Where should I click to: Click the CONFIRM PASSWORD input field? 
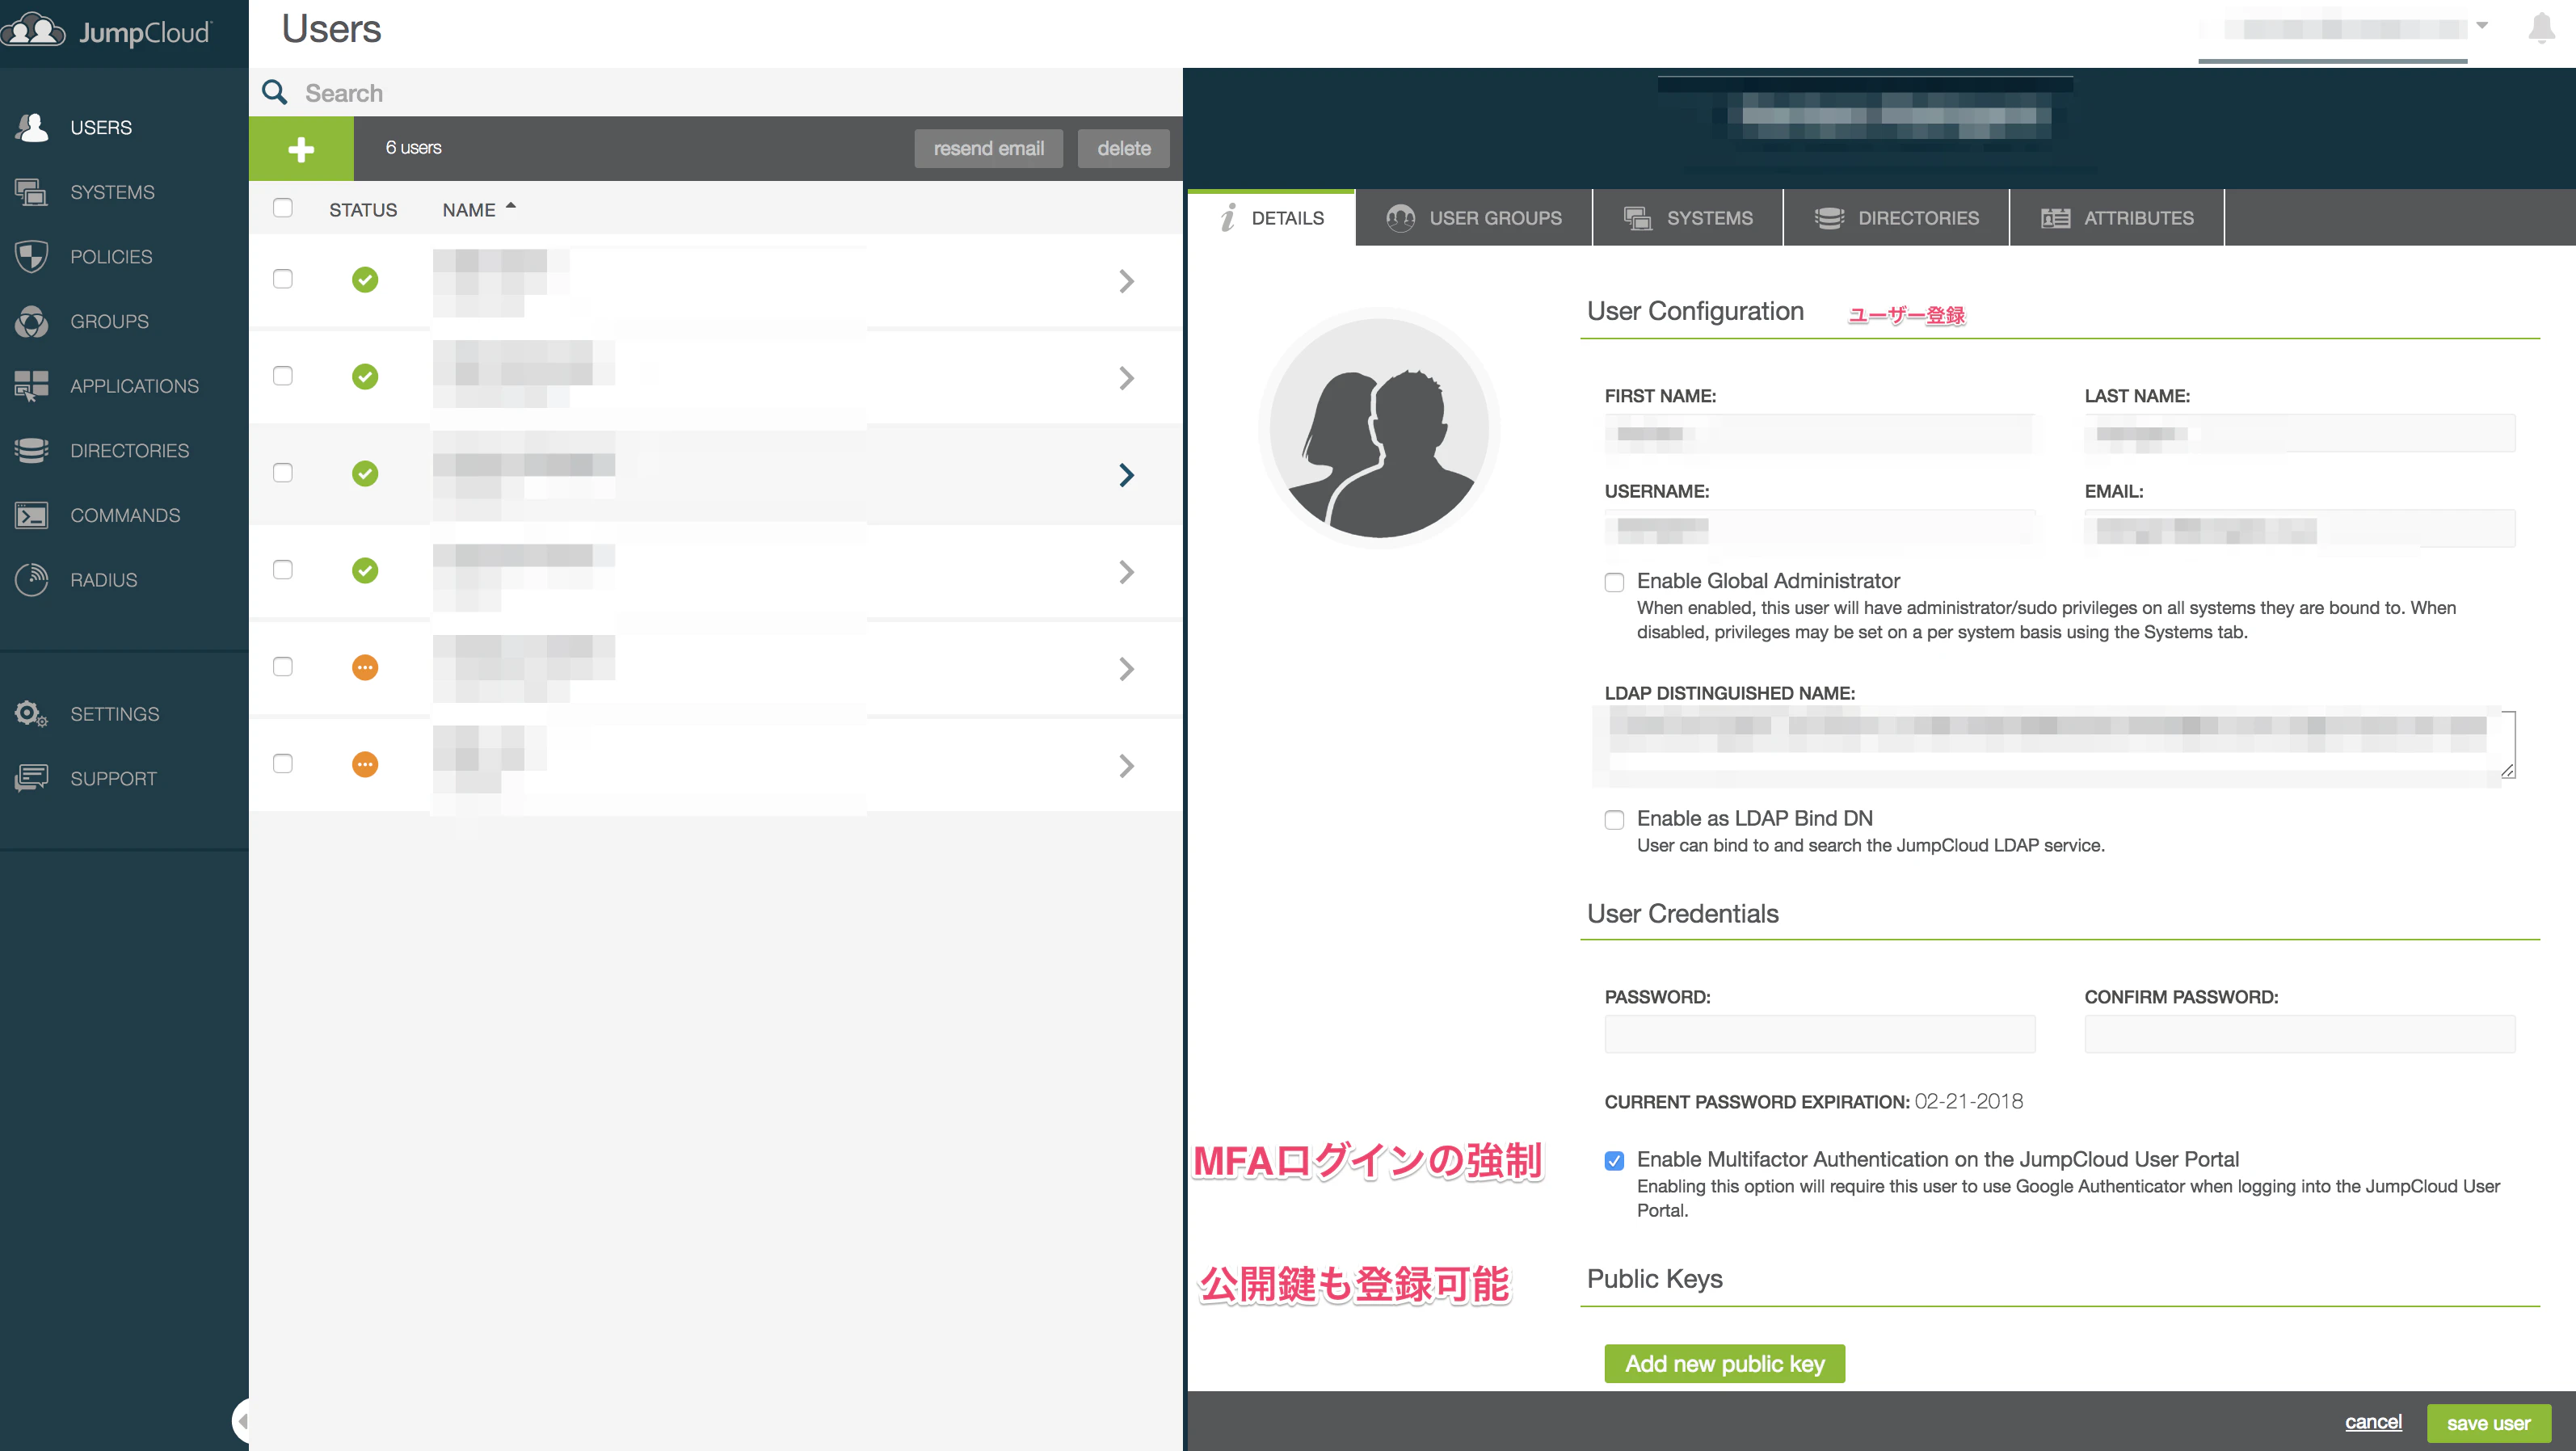coord(2299,1034)
